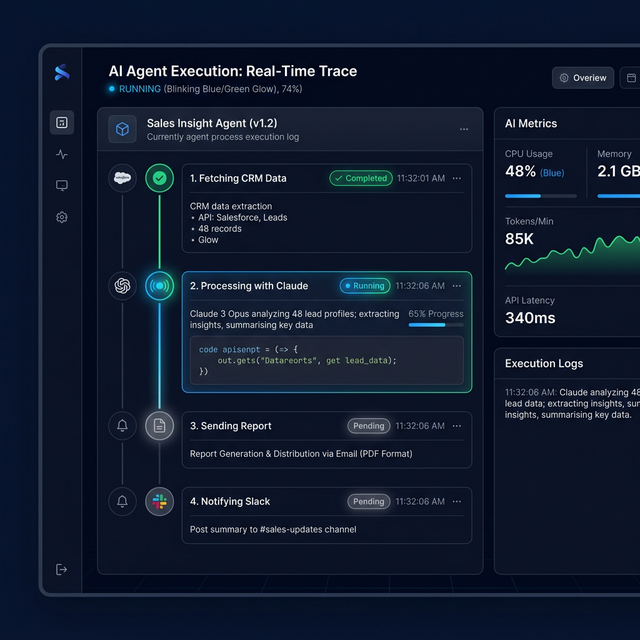Click the AI Metrics heading
Image resolution: width=640 pixels, height=640 pixels.
531,123
